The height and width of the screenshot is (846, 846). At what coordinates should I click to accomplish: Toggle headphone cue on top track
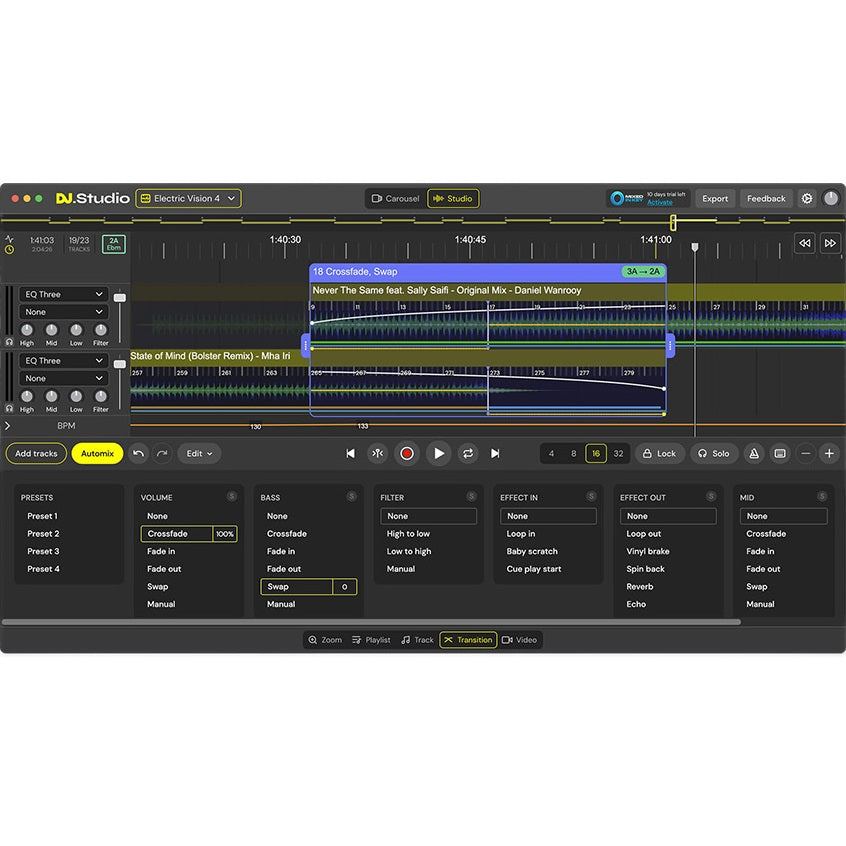click(x=9, y=342)
